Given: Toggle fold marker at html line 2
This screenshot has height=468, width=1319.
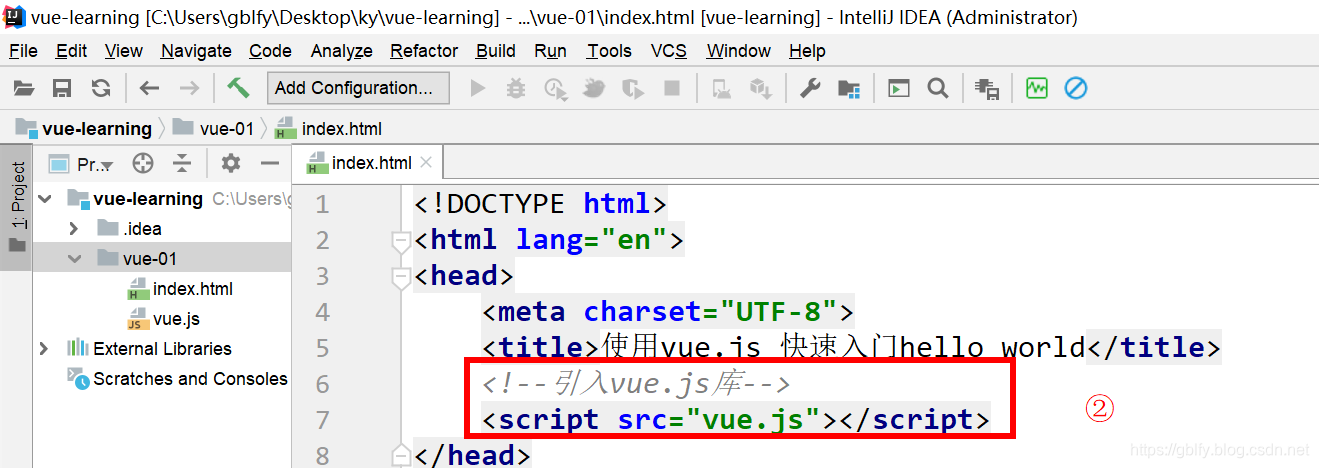Looking at the screenshot, I should pyautogui.click(x=402, y=241).
